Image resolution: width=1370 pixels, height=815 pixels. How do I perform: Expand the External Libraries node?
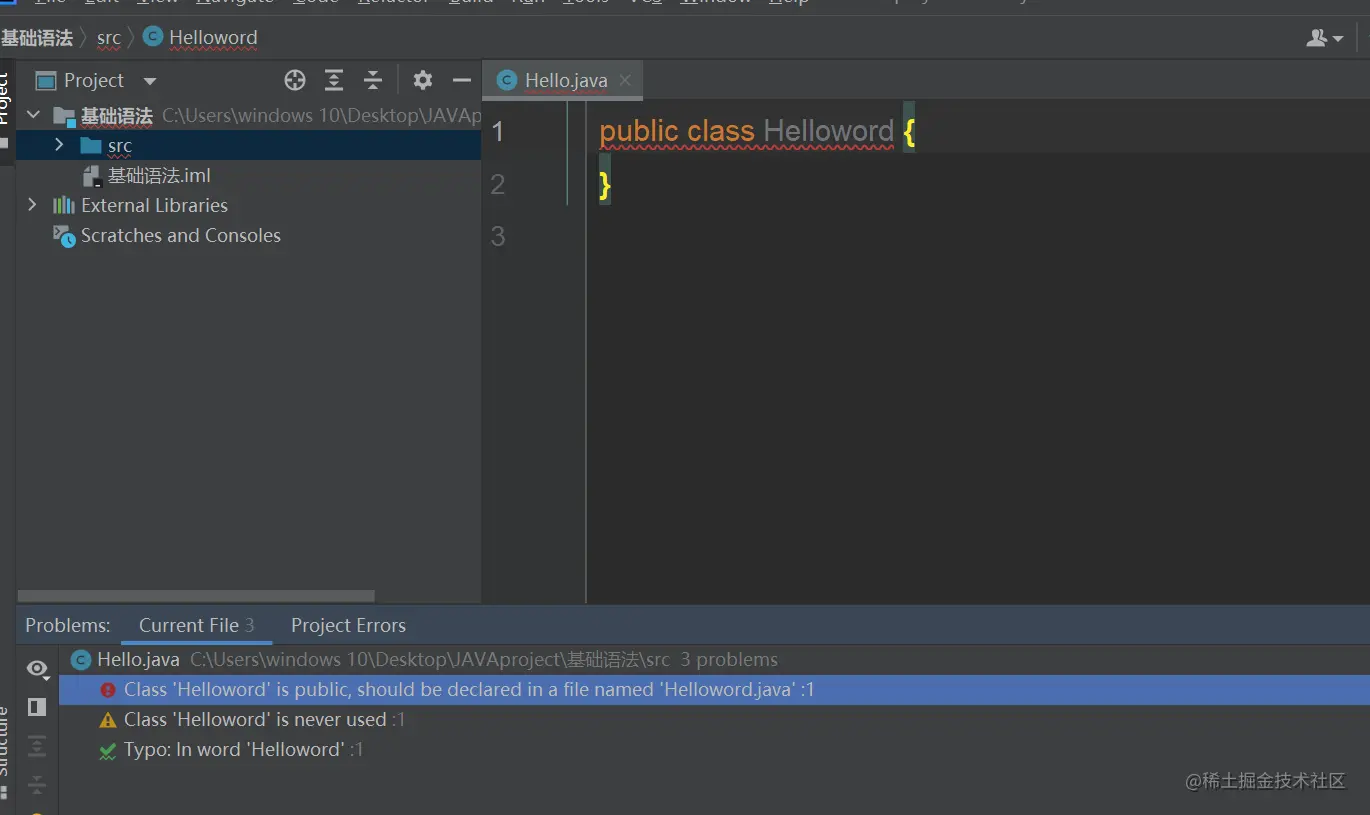[33, 205]
